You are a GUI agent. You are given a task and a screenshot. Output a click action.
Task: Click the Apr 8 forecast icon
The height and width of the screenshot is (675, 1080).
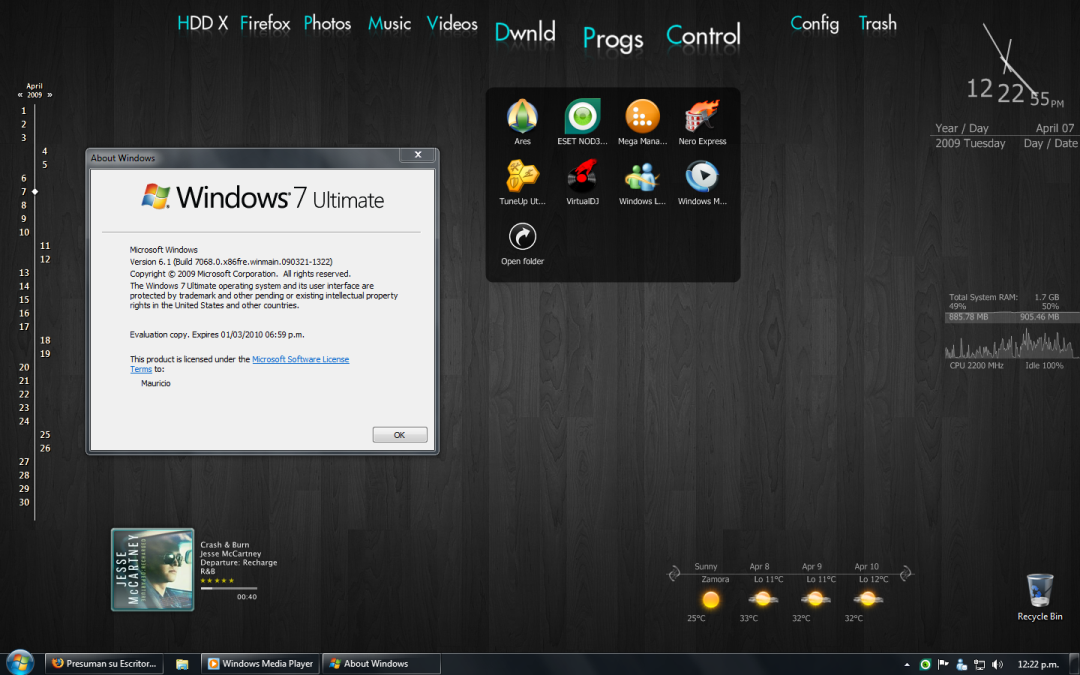(x=763, y=599)
